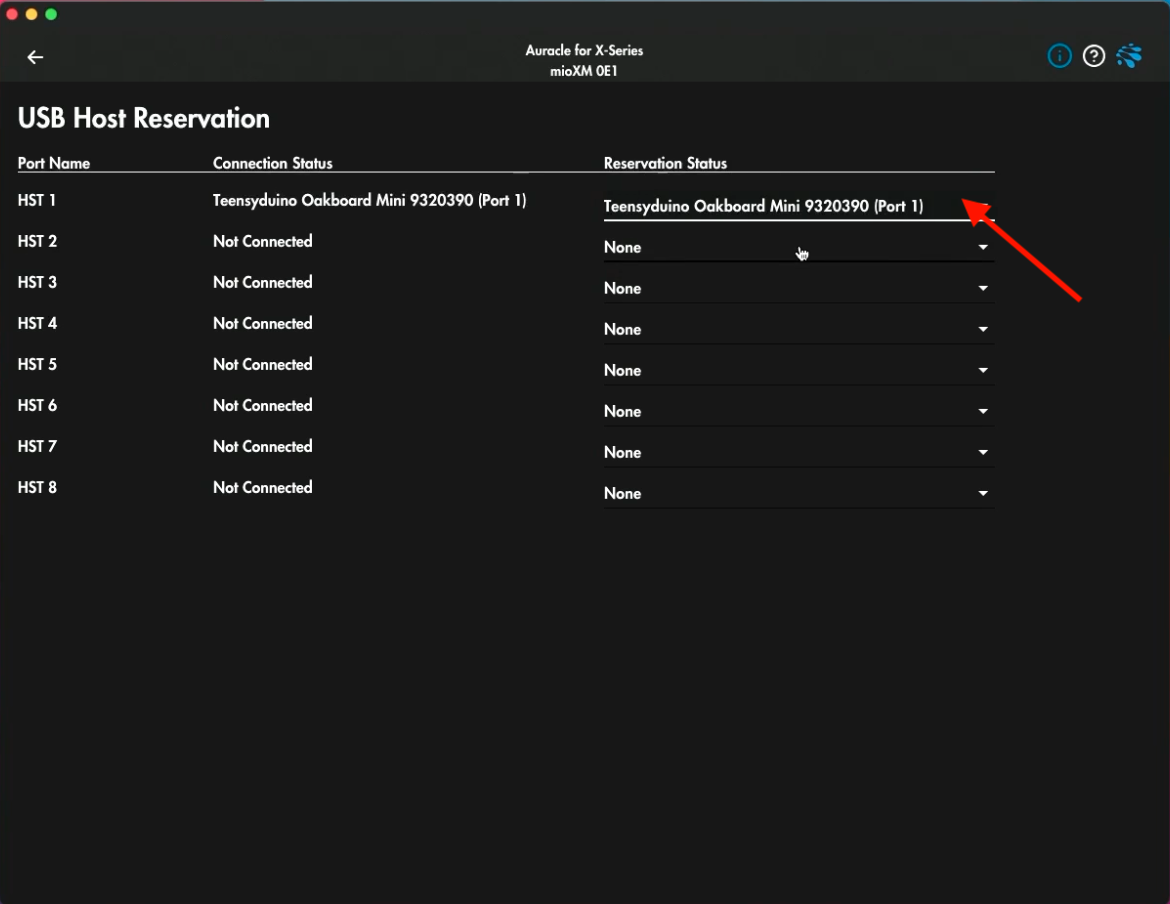Image resolution: width=1170 pixels, height=904 pixels.
Task: Maximize the window with green button
Action: coord(51,14)
